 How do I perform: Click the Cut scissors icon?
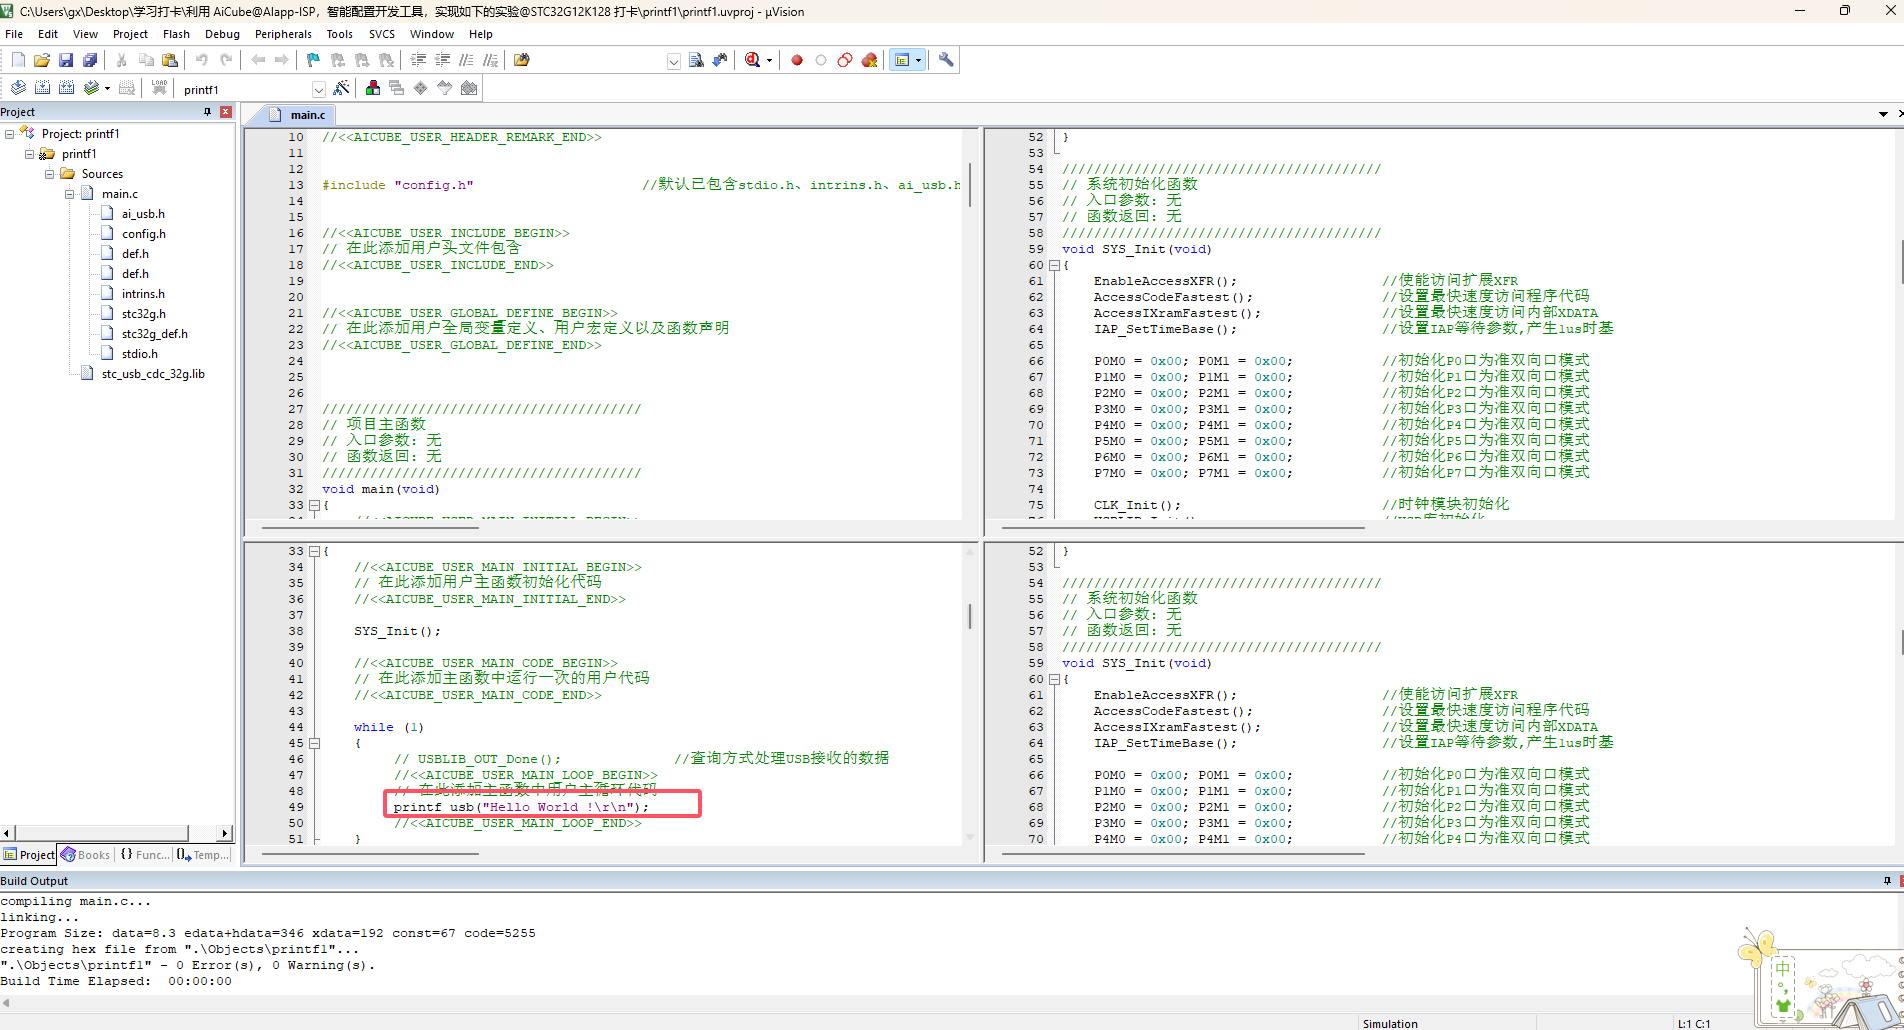[x=122, y=60]
